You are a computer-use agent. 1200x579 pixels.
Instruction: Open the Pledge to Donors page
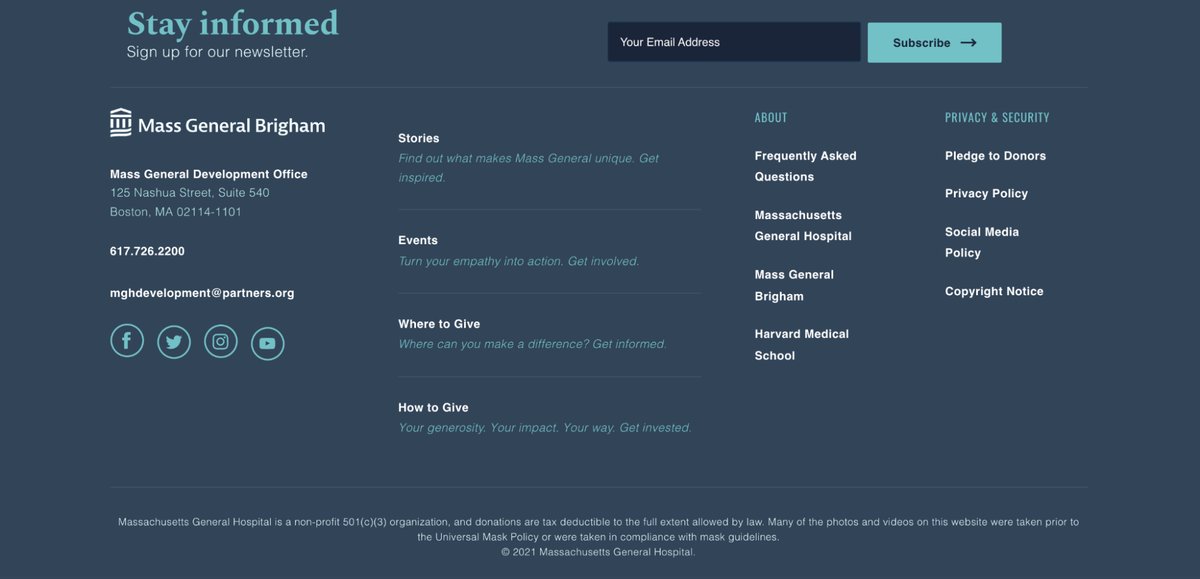coord(995,156)
